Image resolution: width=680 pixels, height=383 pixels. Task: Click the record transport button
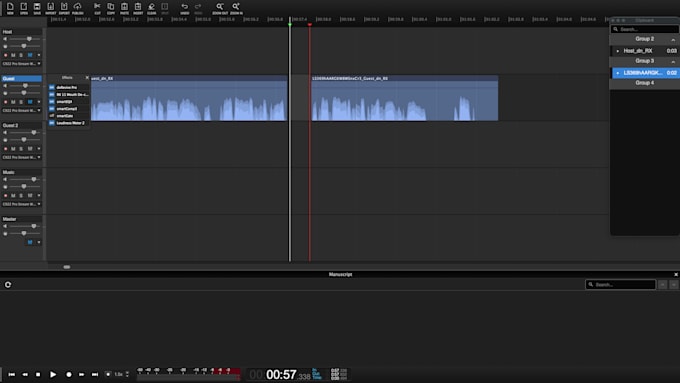pos(69,374)
